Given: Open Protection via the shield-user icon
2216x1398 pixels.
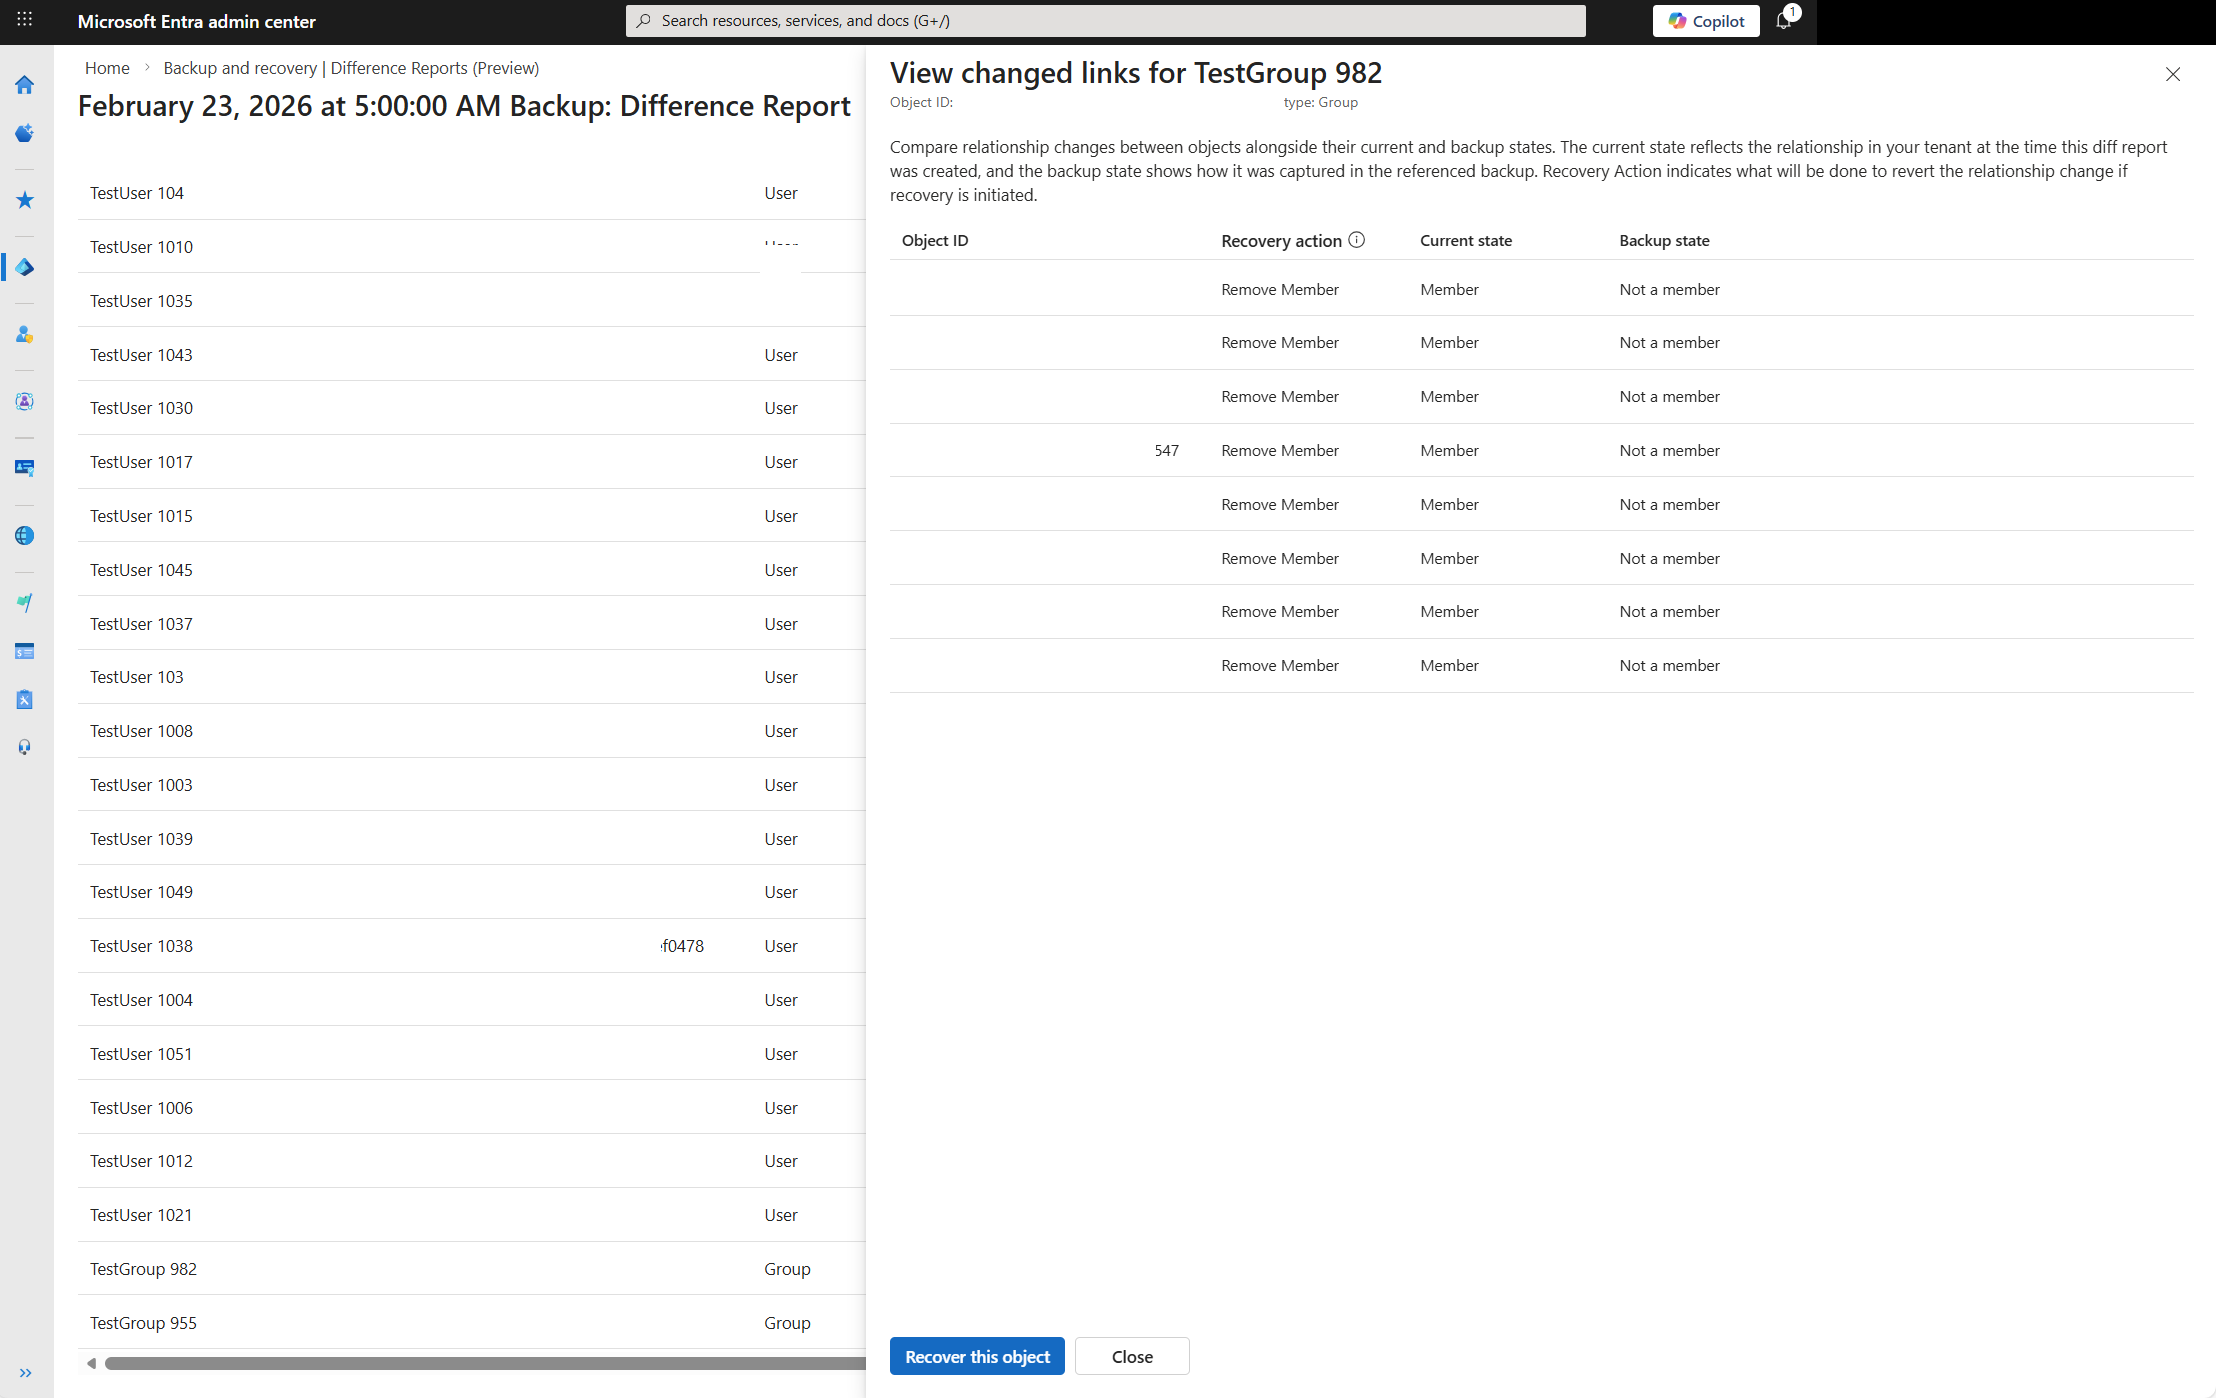Looking at the screenshot, I should [x=24, y=335].
